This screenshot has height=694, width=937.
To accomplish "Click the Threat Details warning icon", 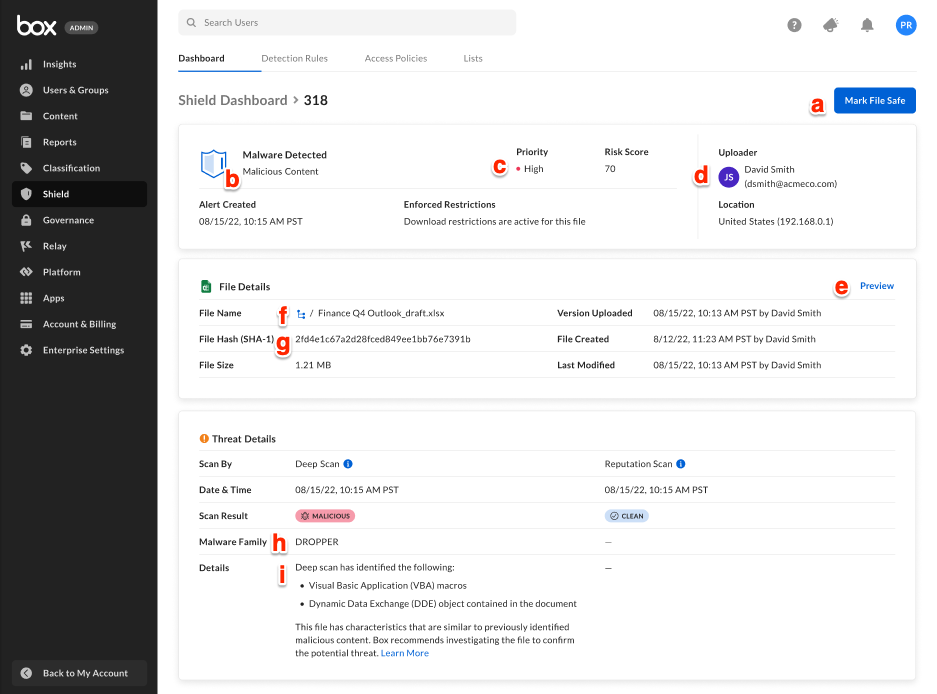I will tap(204, 439).
